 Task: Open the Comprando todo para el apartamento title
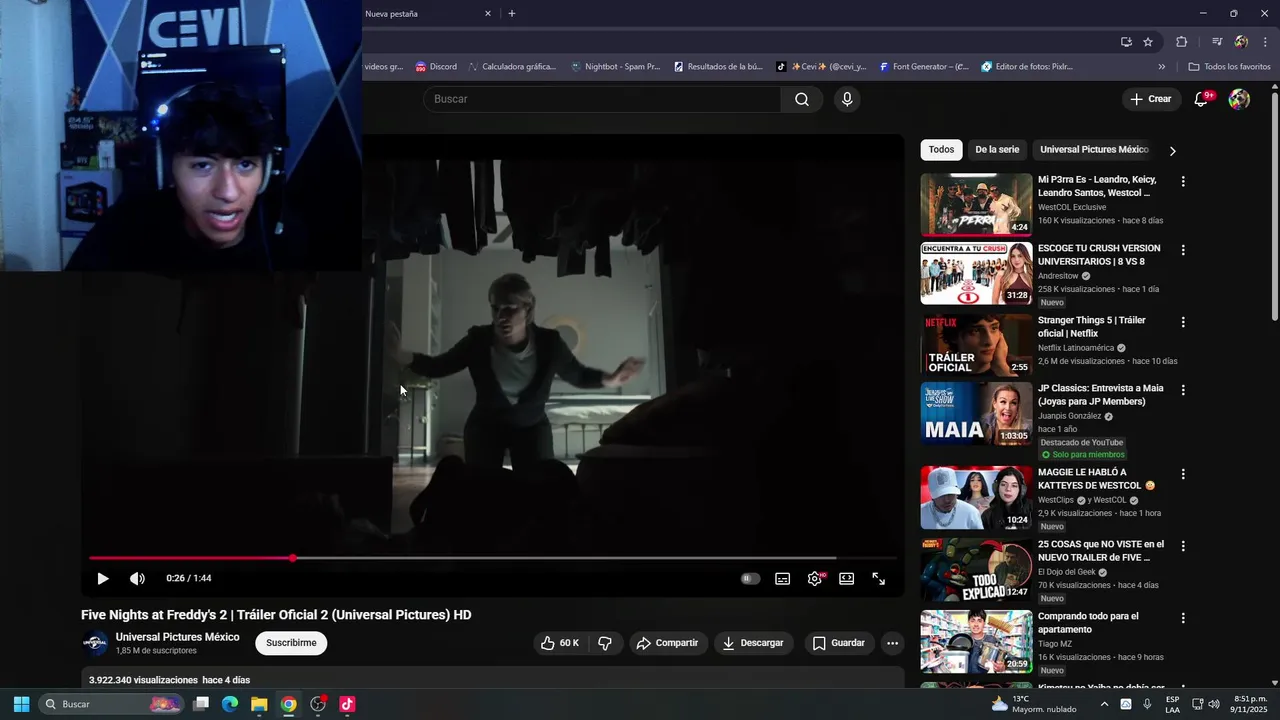pyautogui.click(x=1088, y=623)
